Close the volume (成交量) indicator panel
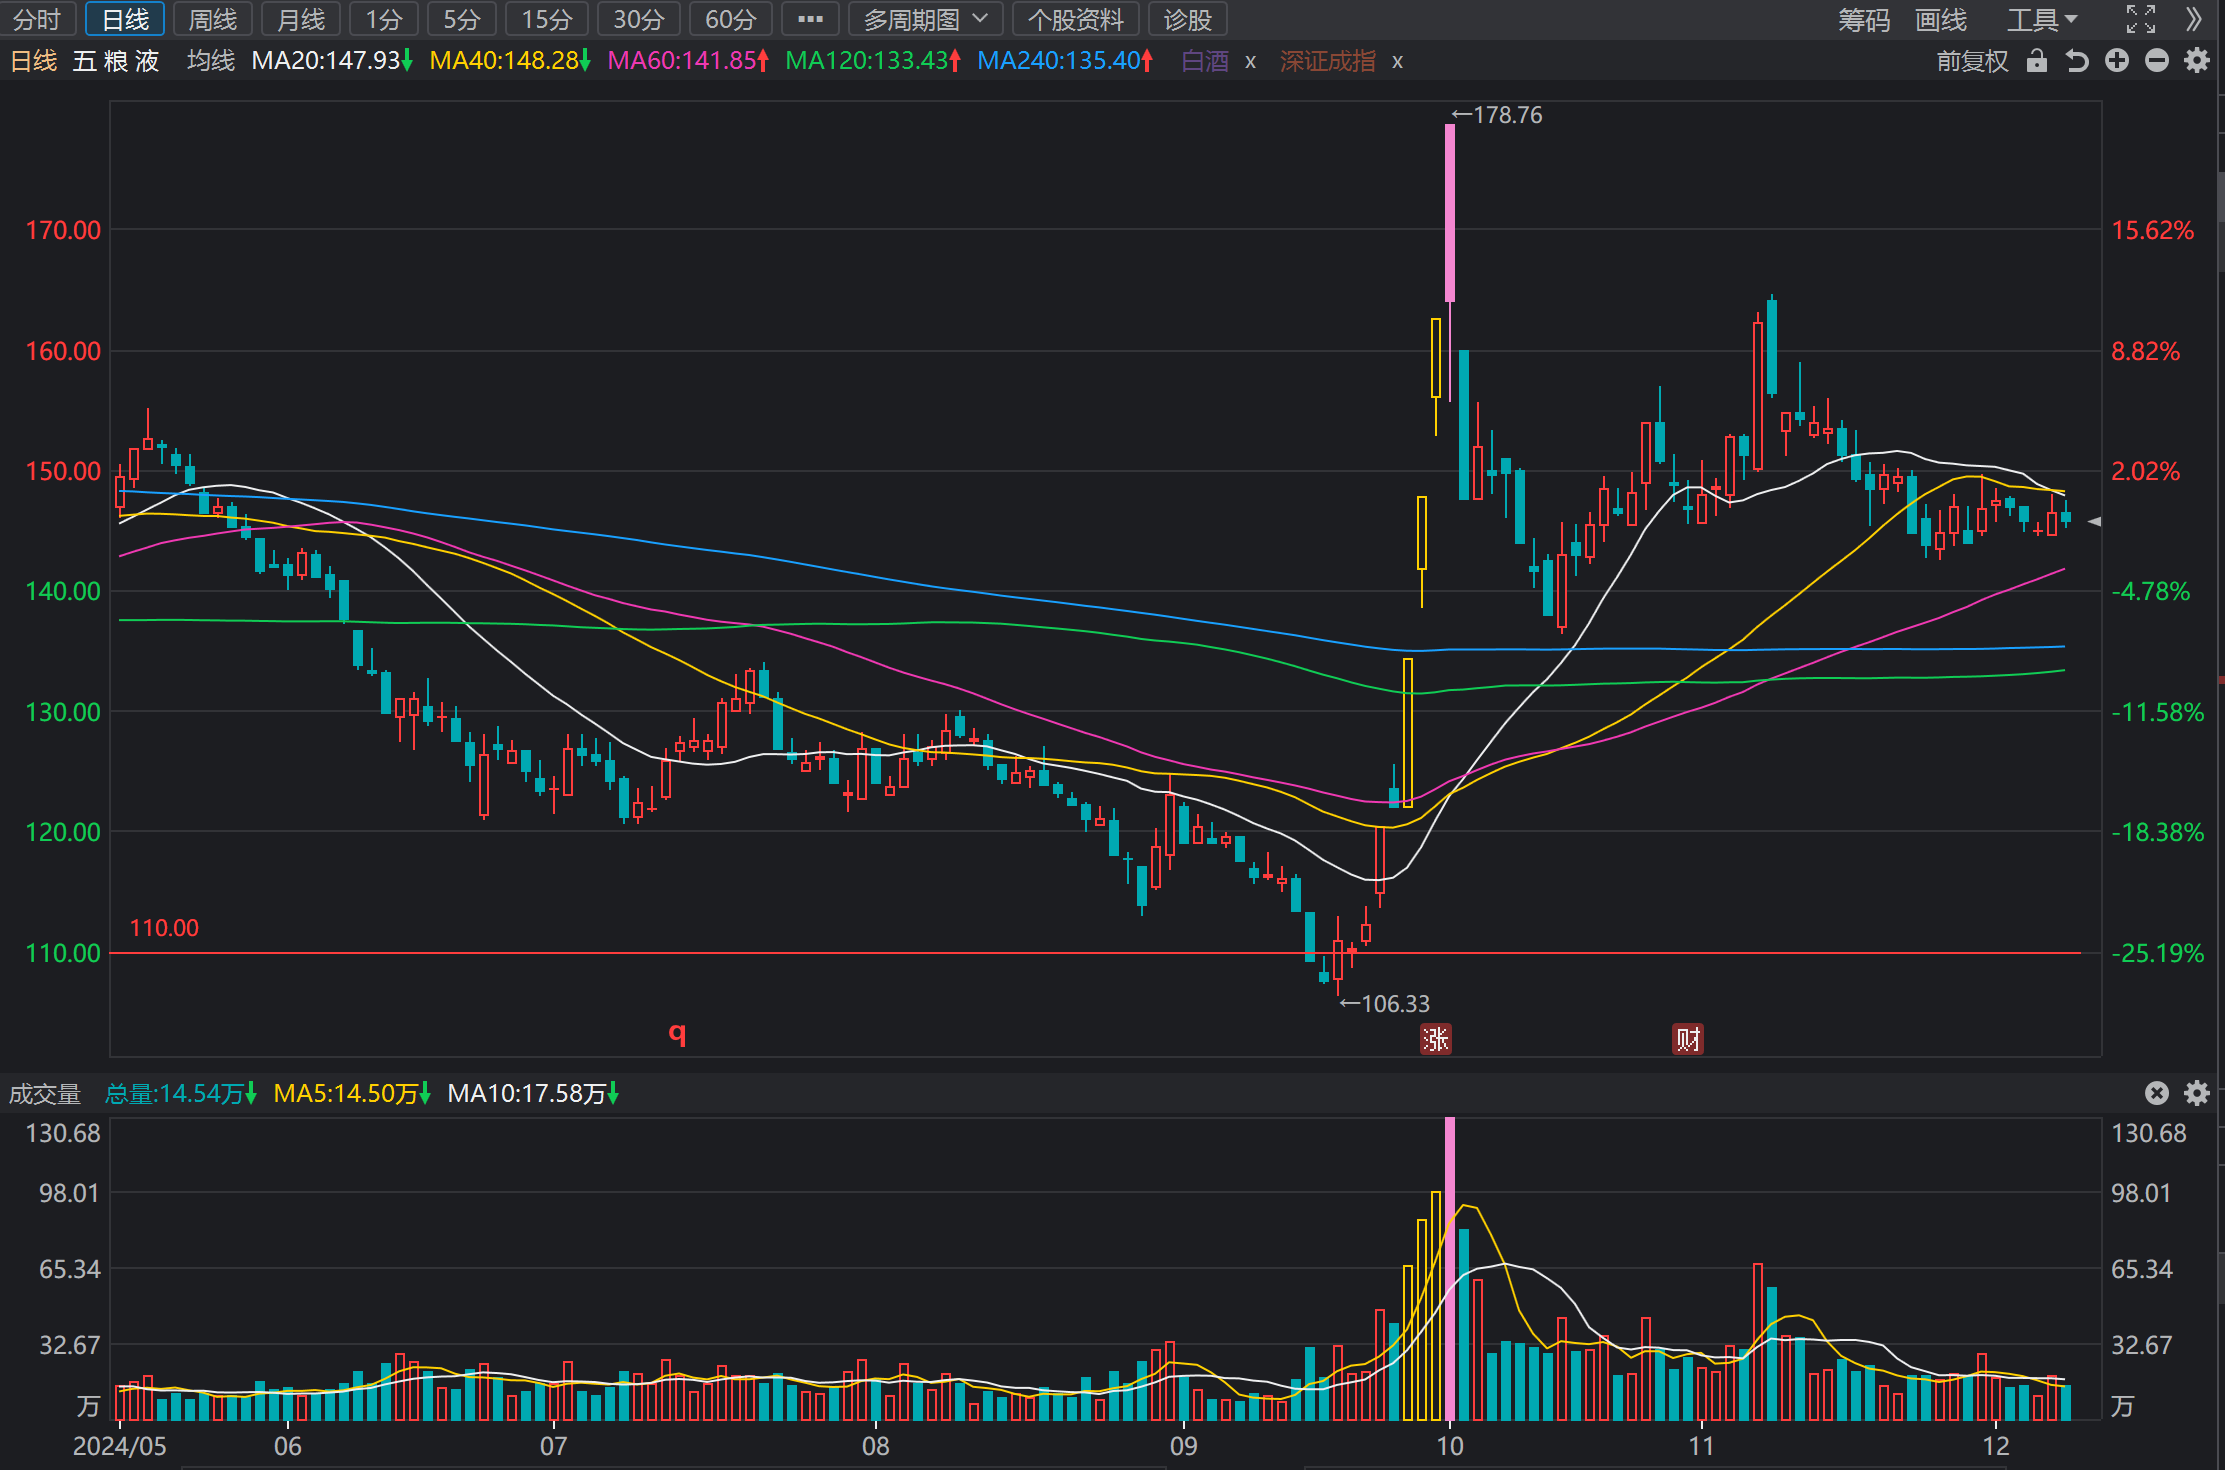The image size is (2225, 1470). click(x=2157, y=1093)
